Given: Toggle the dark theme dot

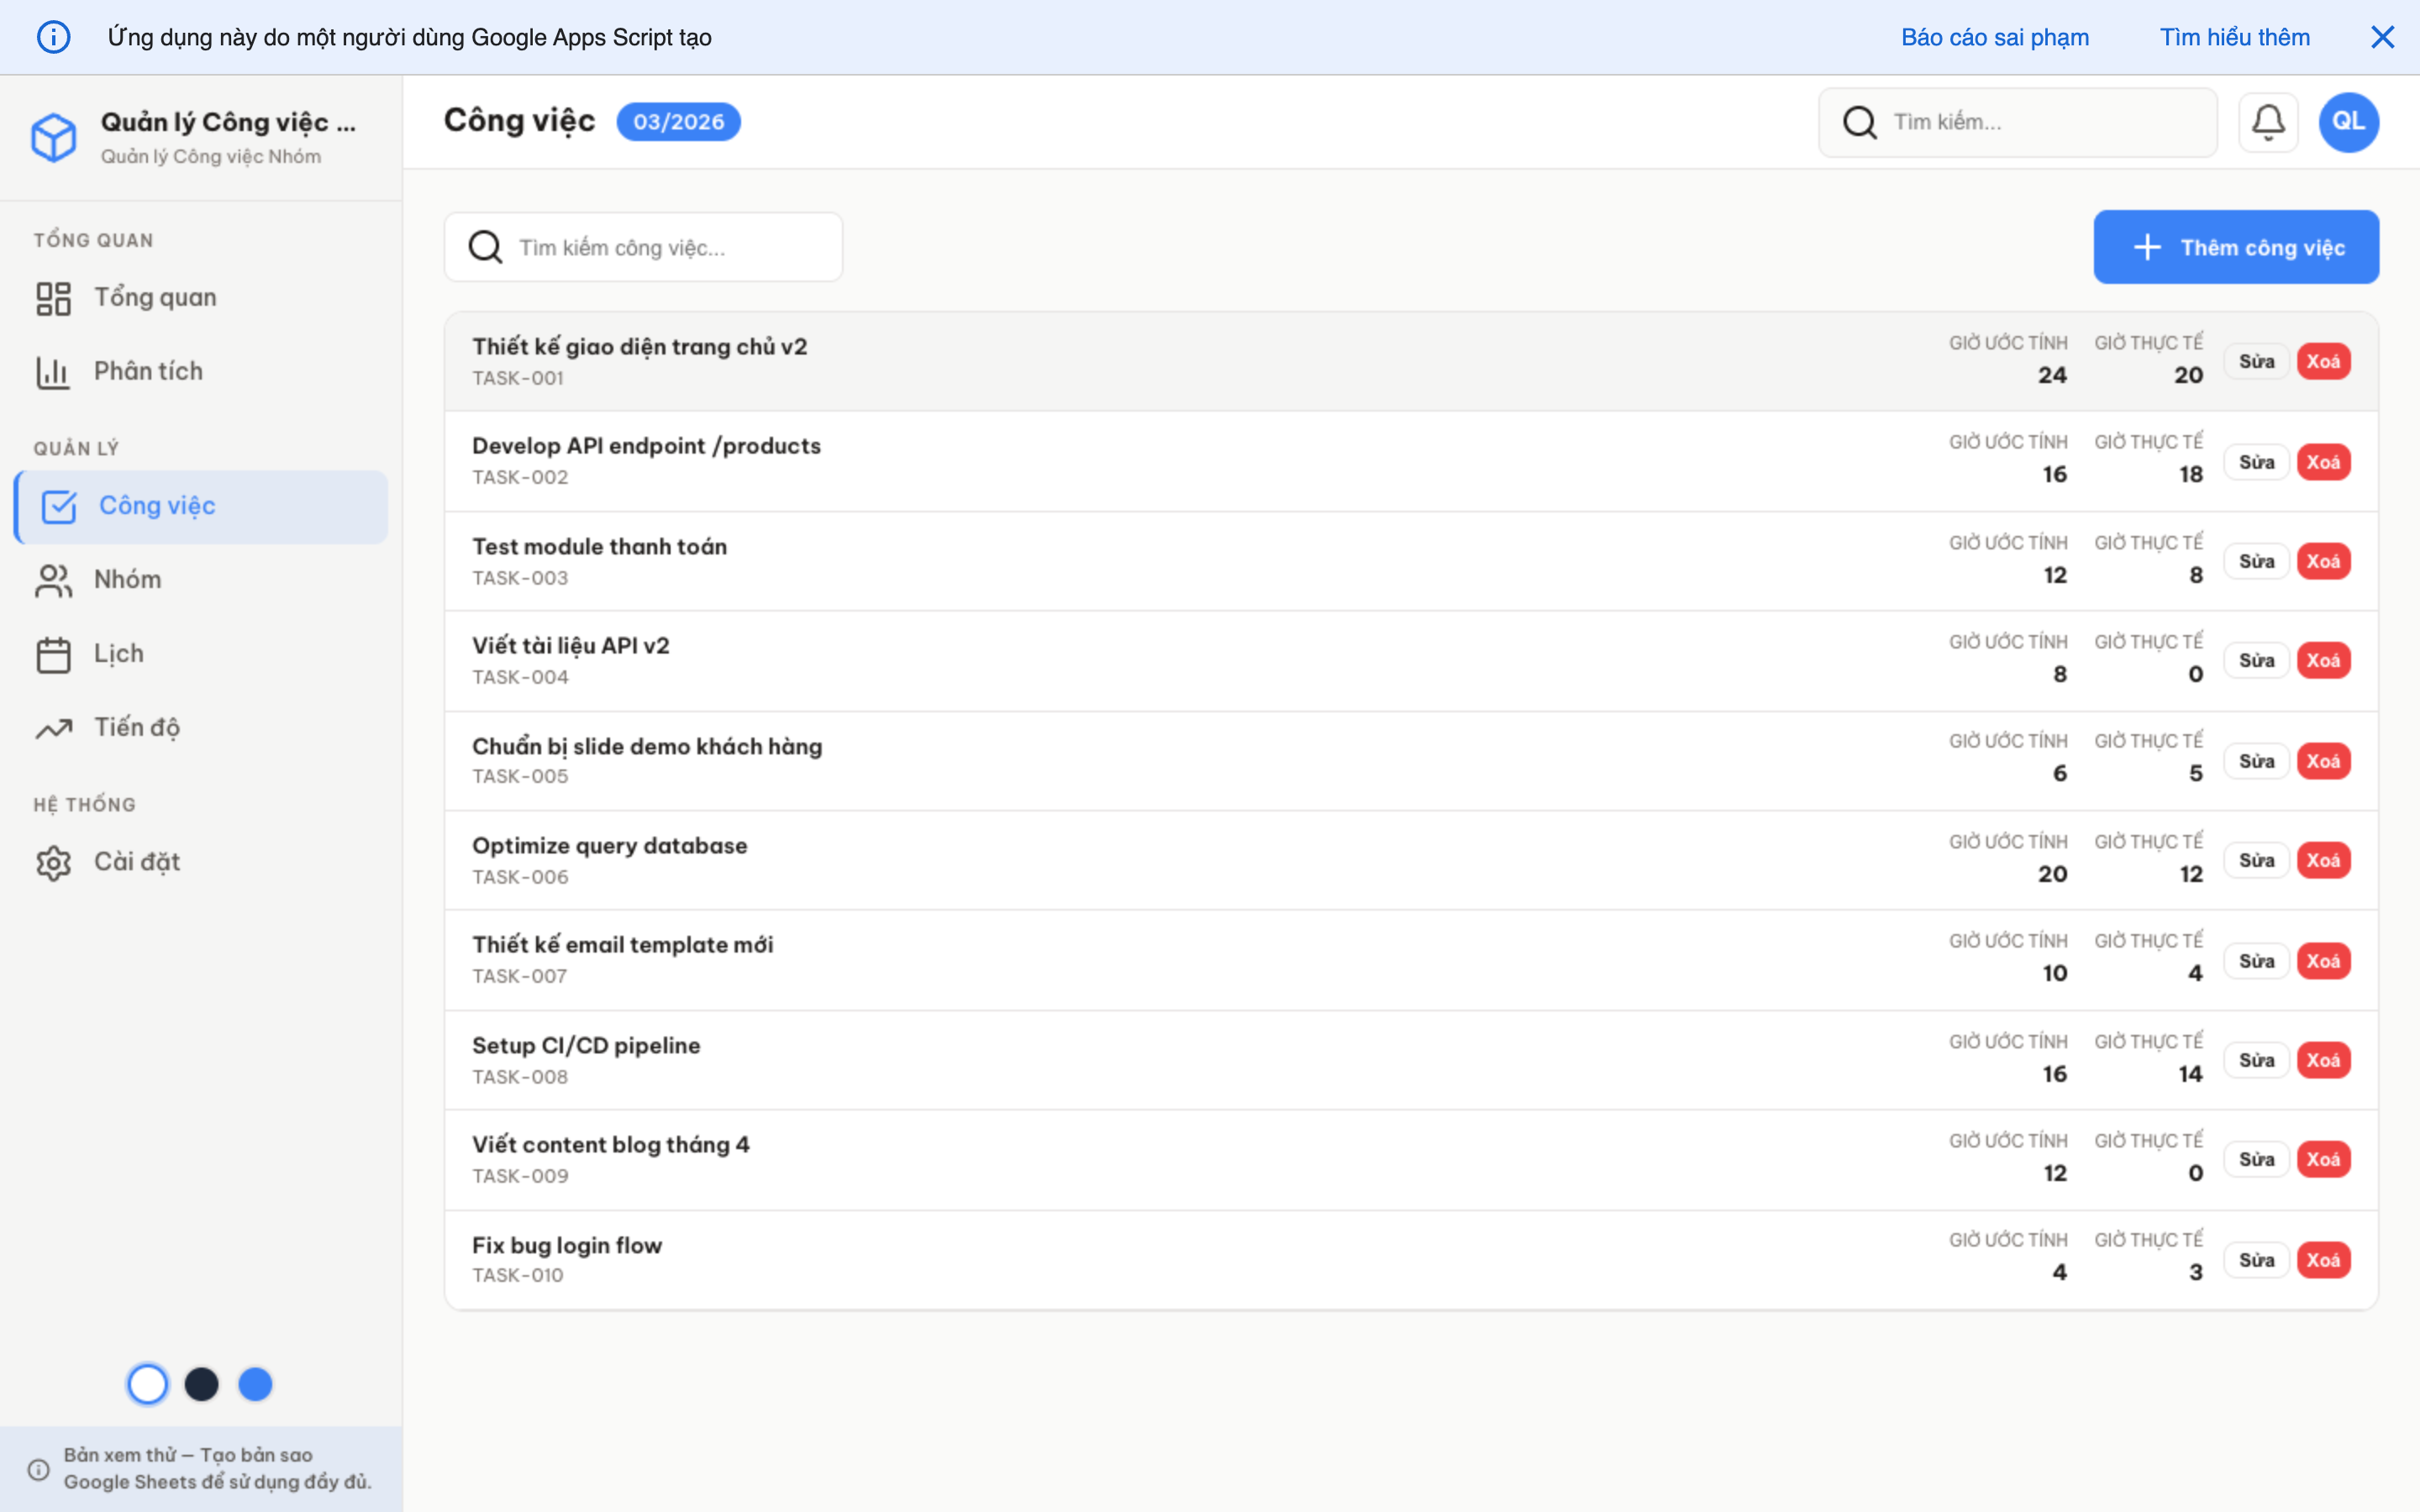Looking at the screenshot, I should click(202, 1384).
